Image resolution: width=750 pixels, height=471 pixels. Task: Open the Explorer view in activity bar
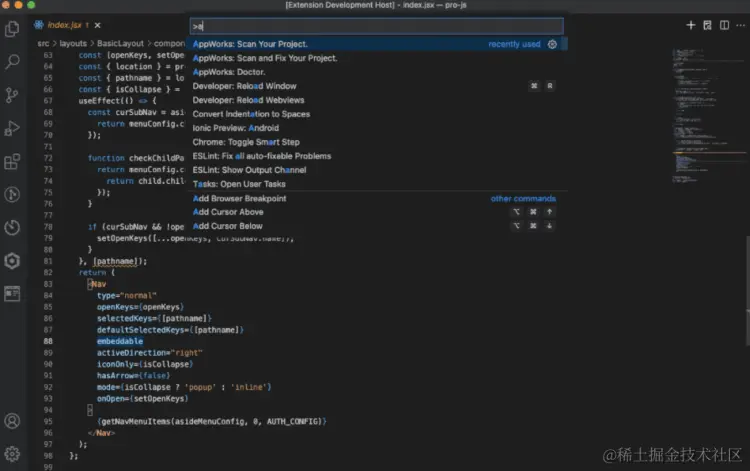click(12, 29)
